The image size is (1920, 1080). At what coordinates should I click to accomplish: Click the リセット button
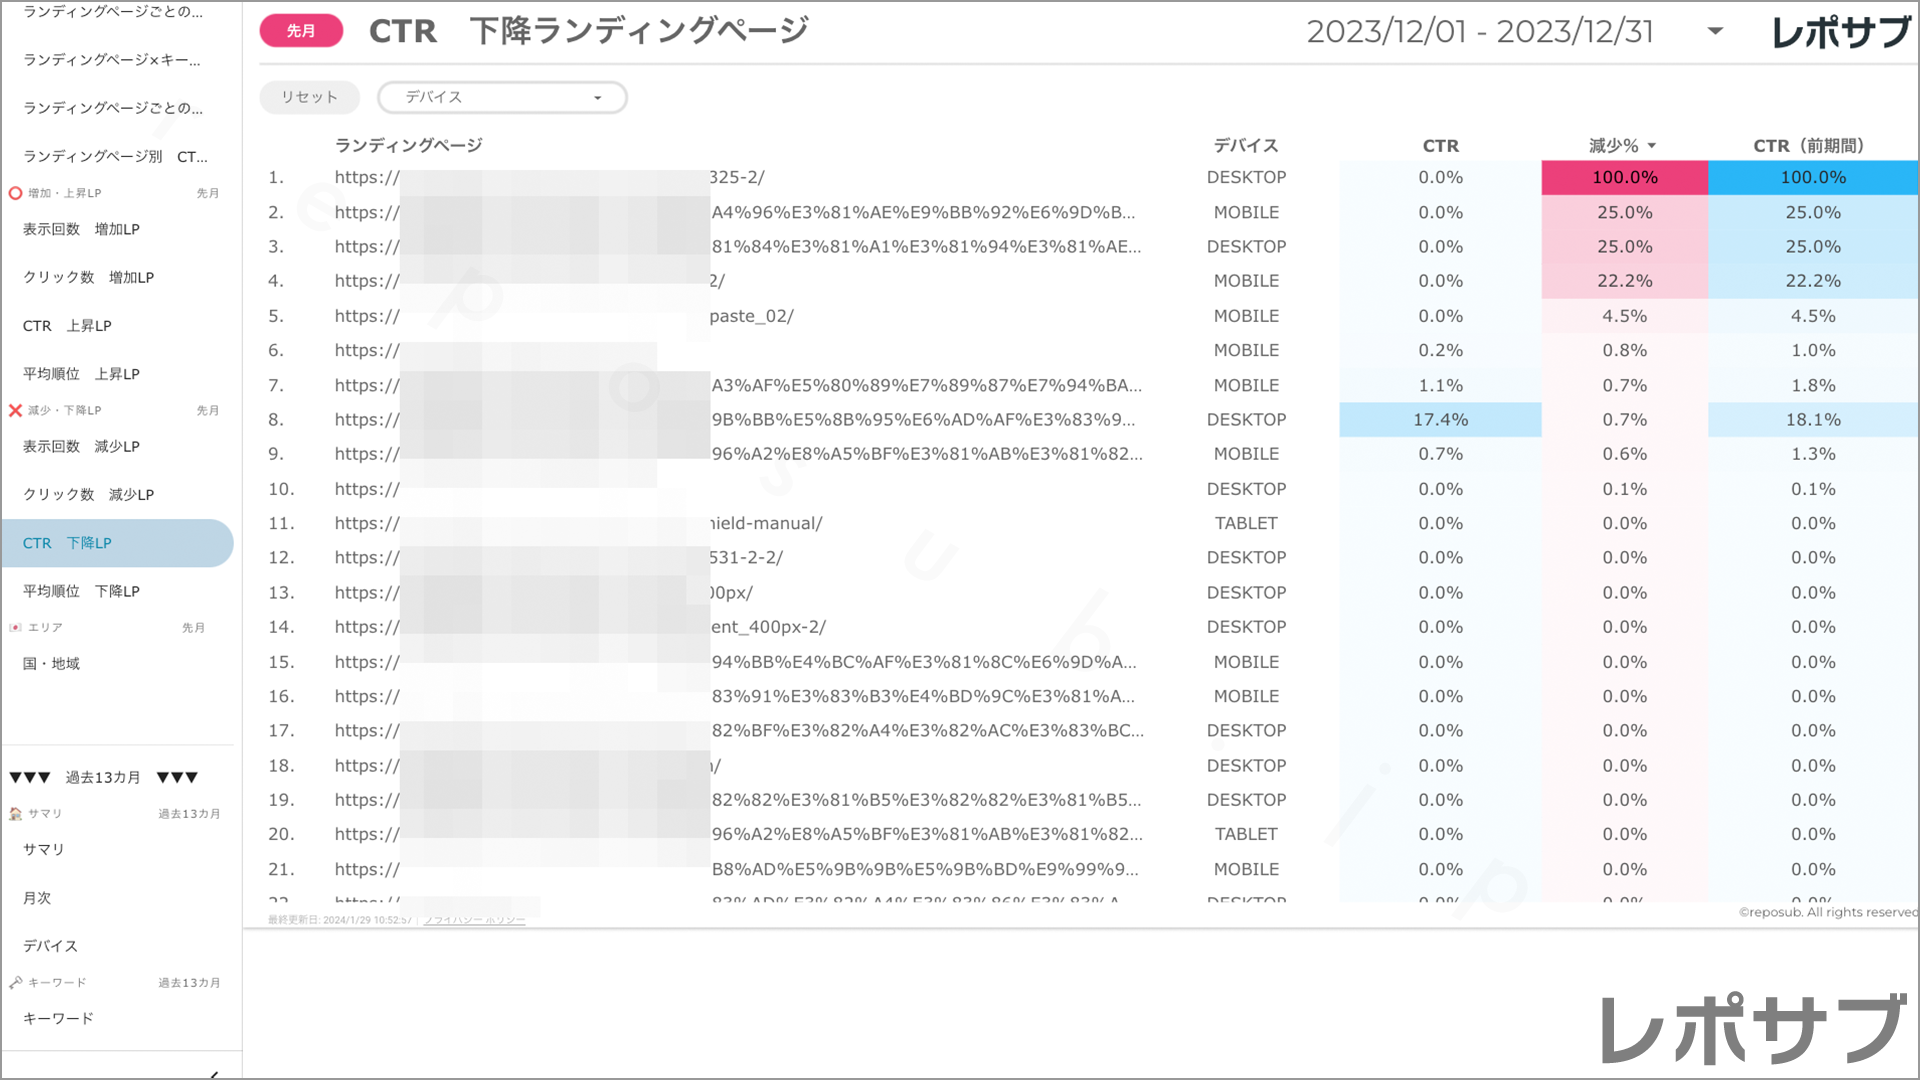309,97
